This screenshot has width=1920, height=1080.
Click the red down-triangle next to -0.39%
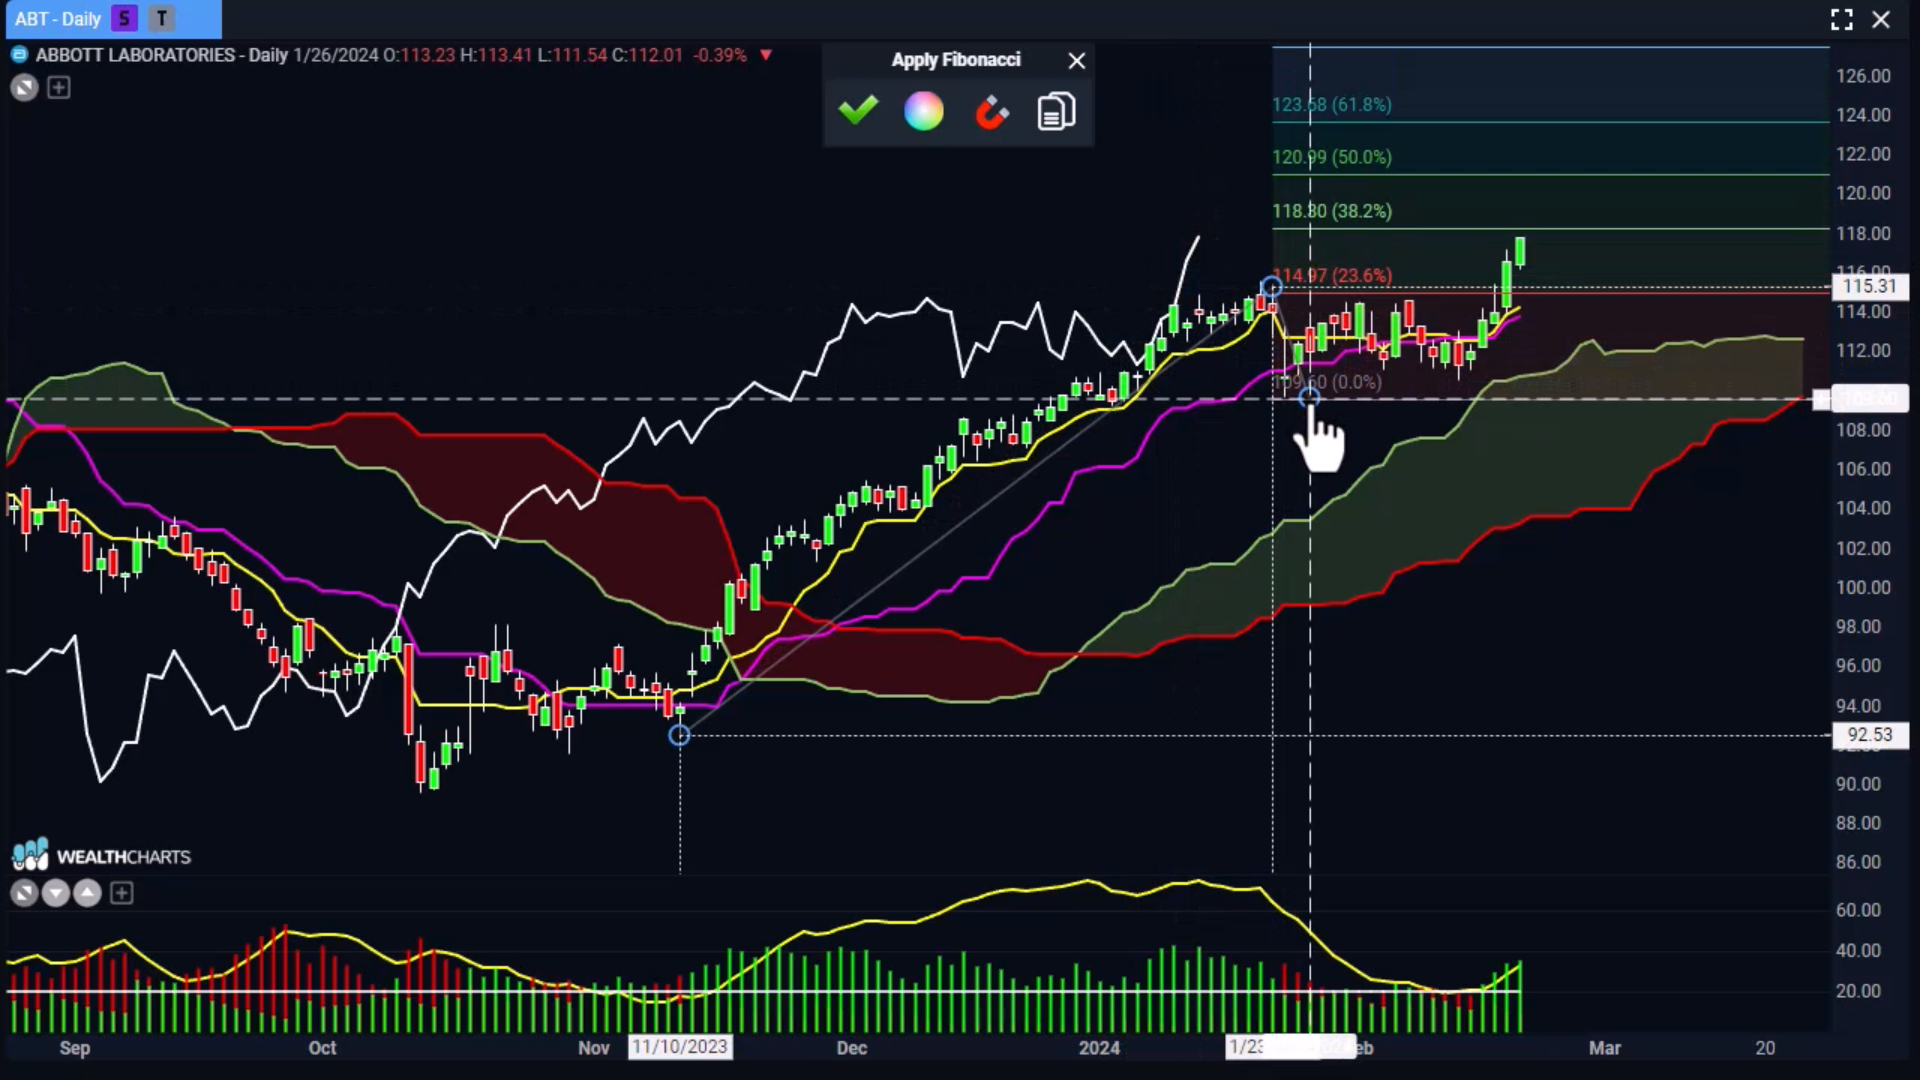pos(766,55)
